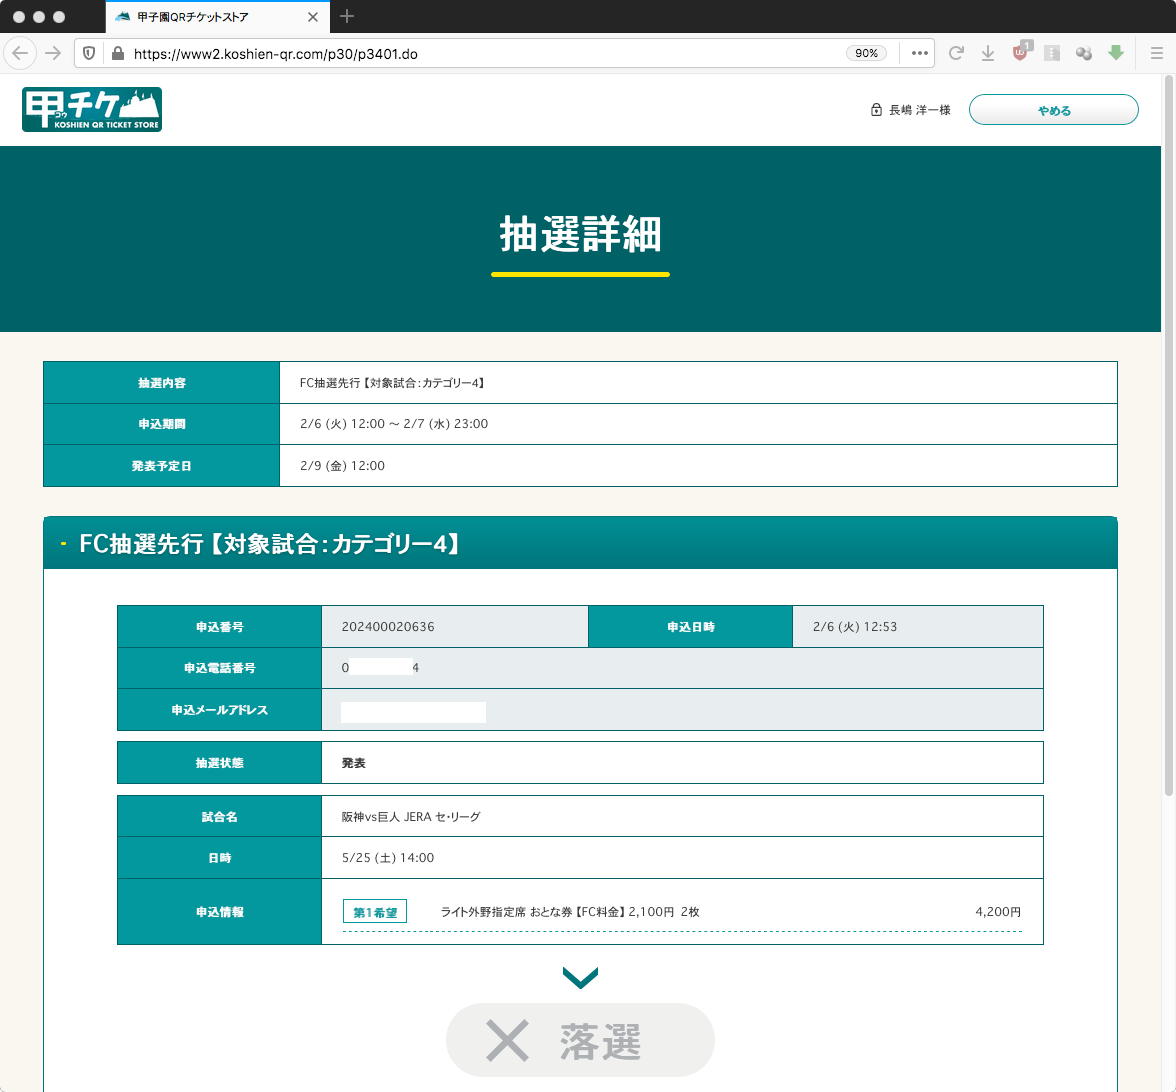Viewport: 1176px width, 1092px height.
Task: Click the page vertical scrollbar thumb
Action: [1168, 435]
